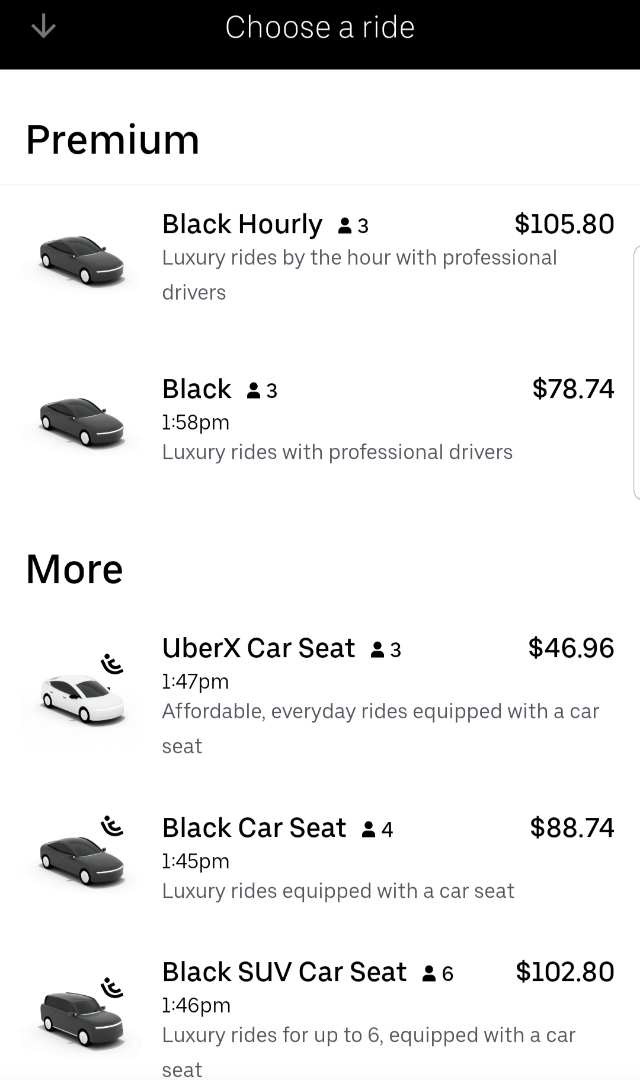Tap the car seat indicator beside UberX car

coord(111,662)
